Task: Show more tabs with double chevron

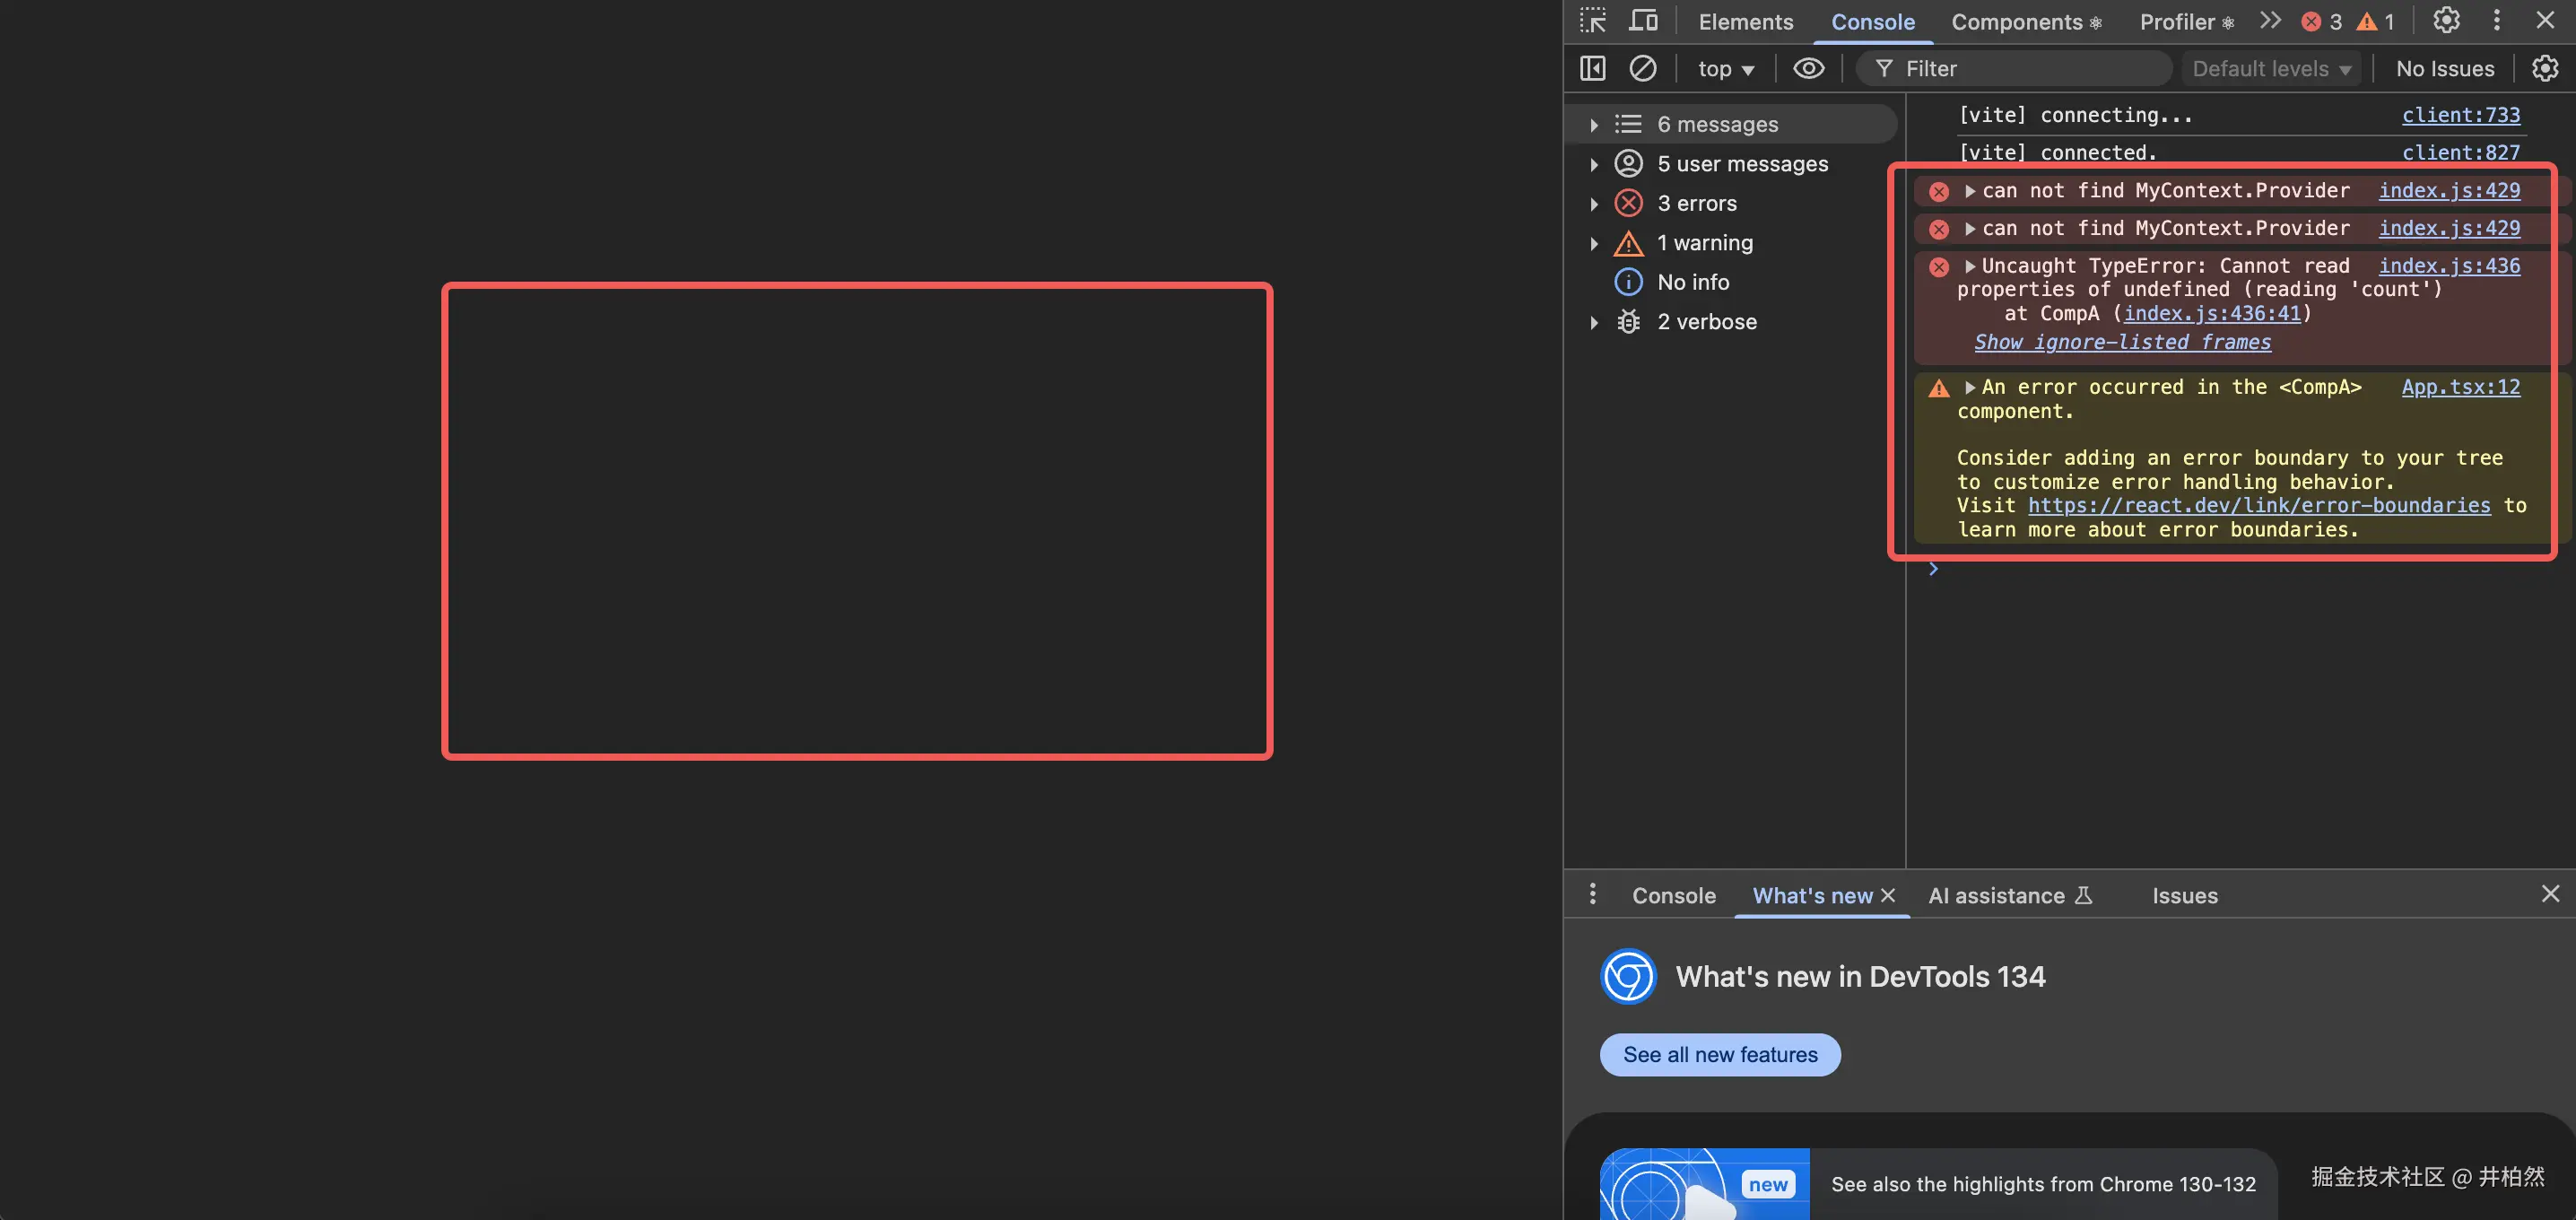Action: point(2270,21)
